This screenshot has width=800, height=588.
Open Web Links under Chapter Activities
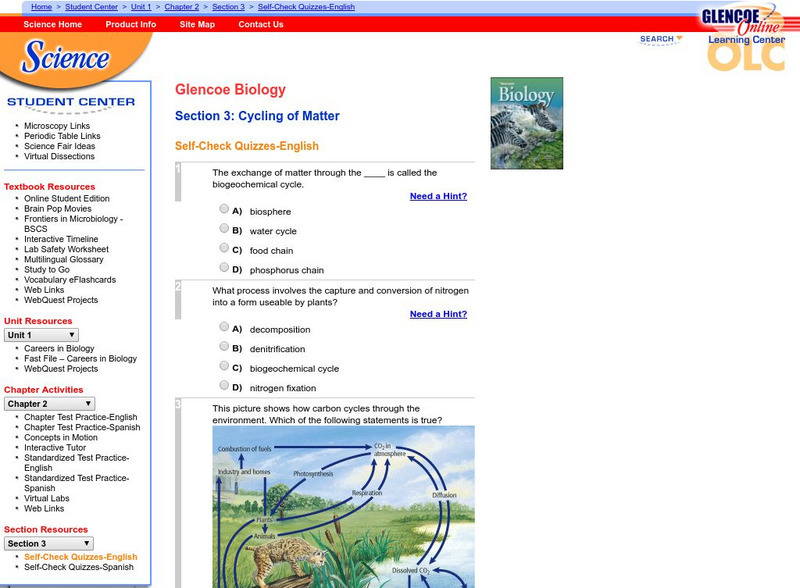pos(44,508)
